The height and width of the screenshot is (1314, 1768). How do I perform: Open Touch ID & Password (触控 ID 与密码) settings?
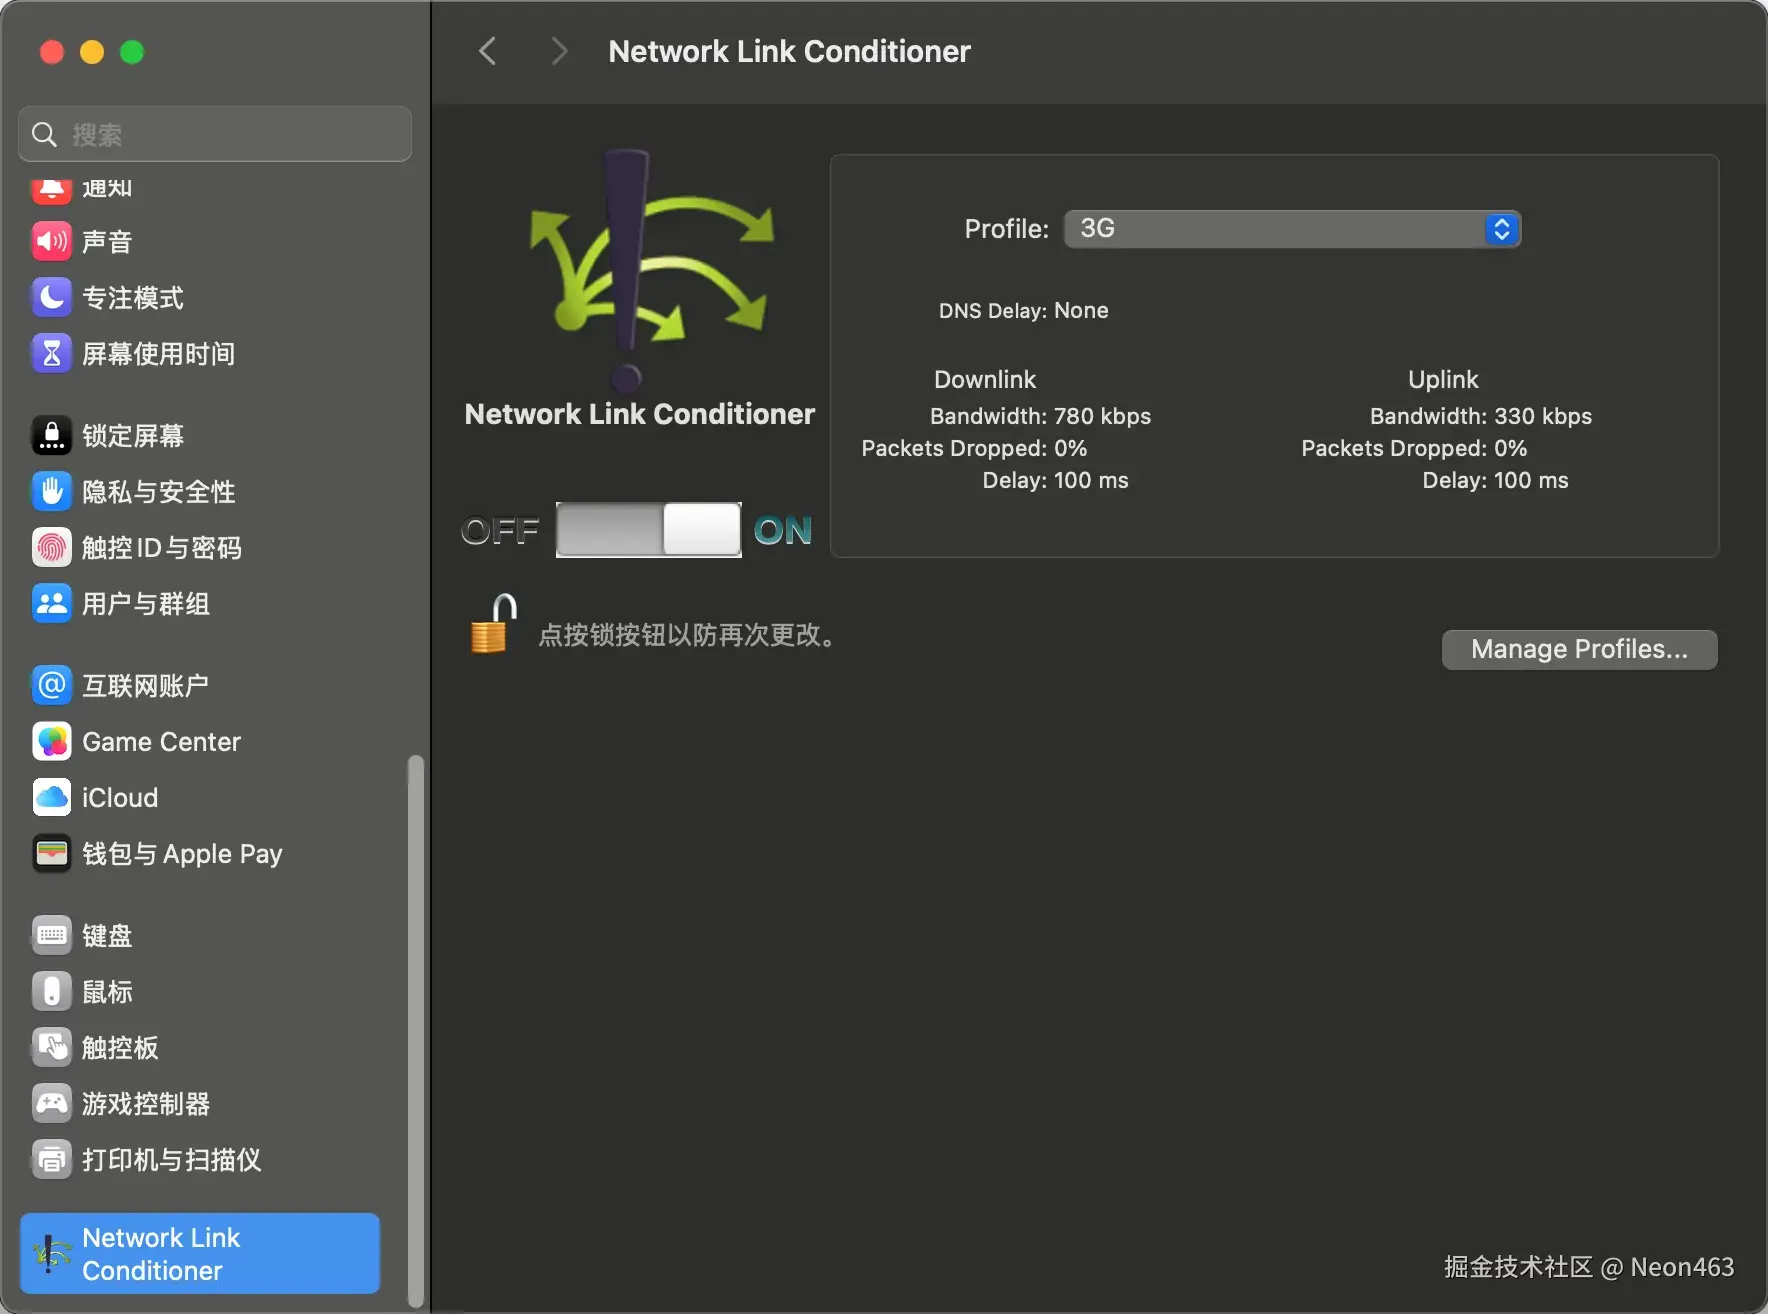pos(200,547)
